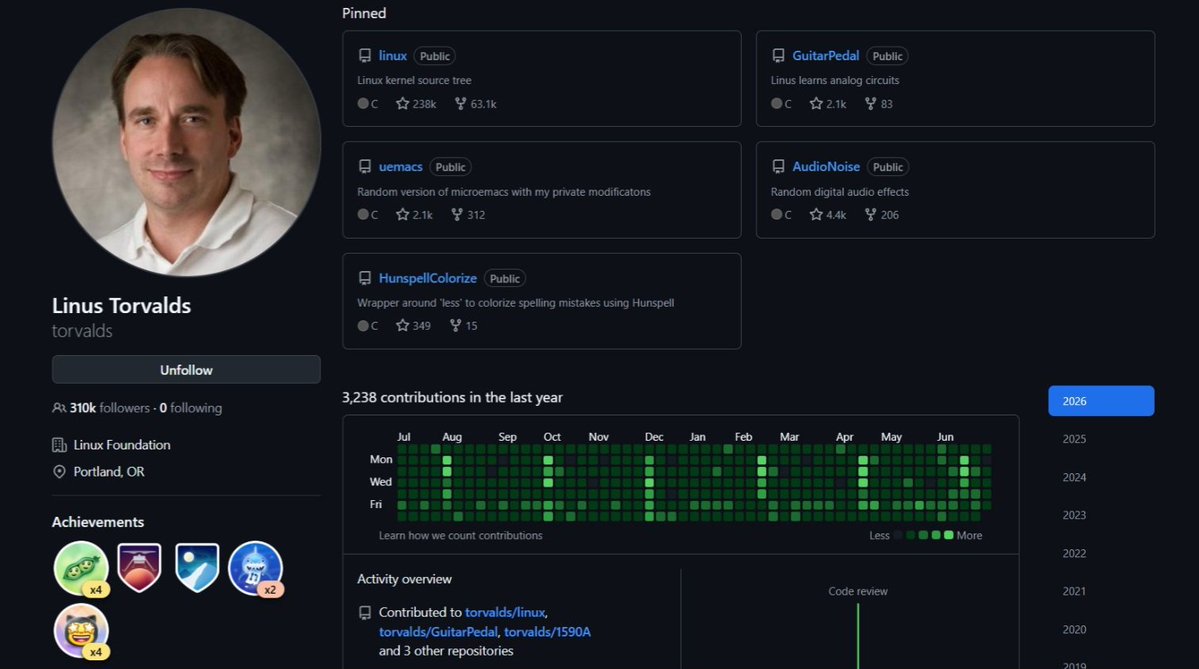Click GuitarPedal star count 2.1k

pos(827,104)
